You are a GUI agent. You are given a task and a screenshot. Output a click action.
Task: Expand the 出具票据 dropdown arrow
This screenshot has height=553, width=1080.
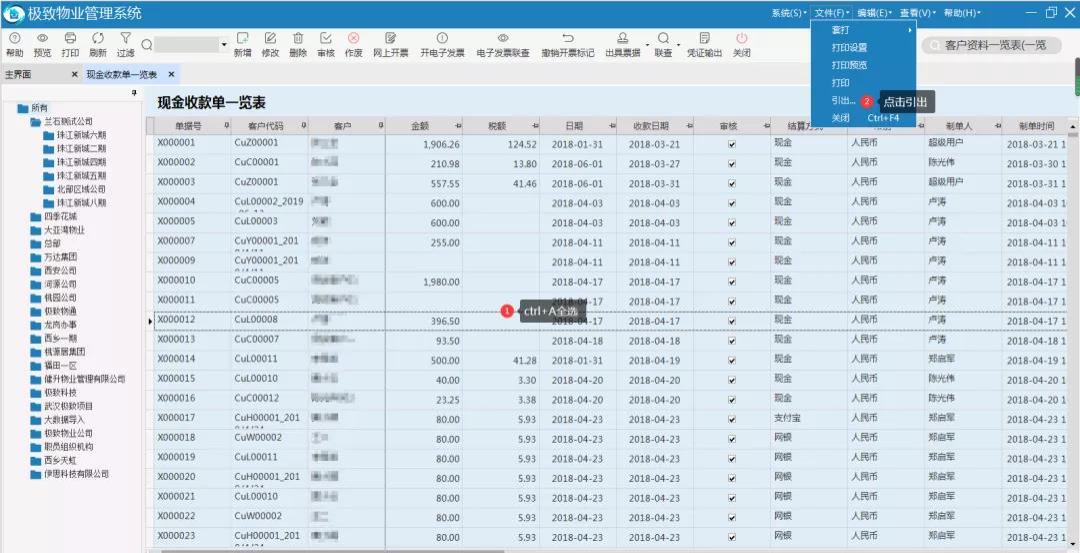647,45
